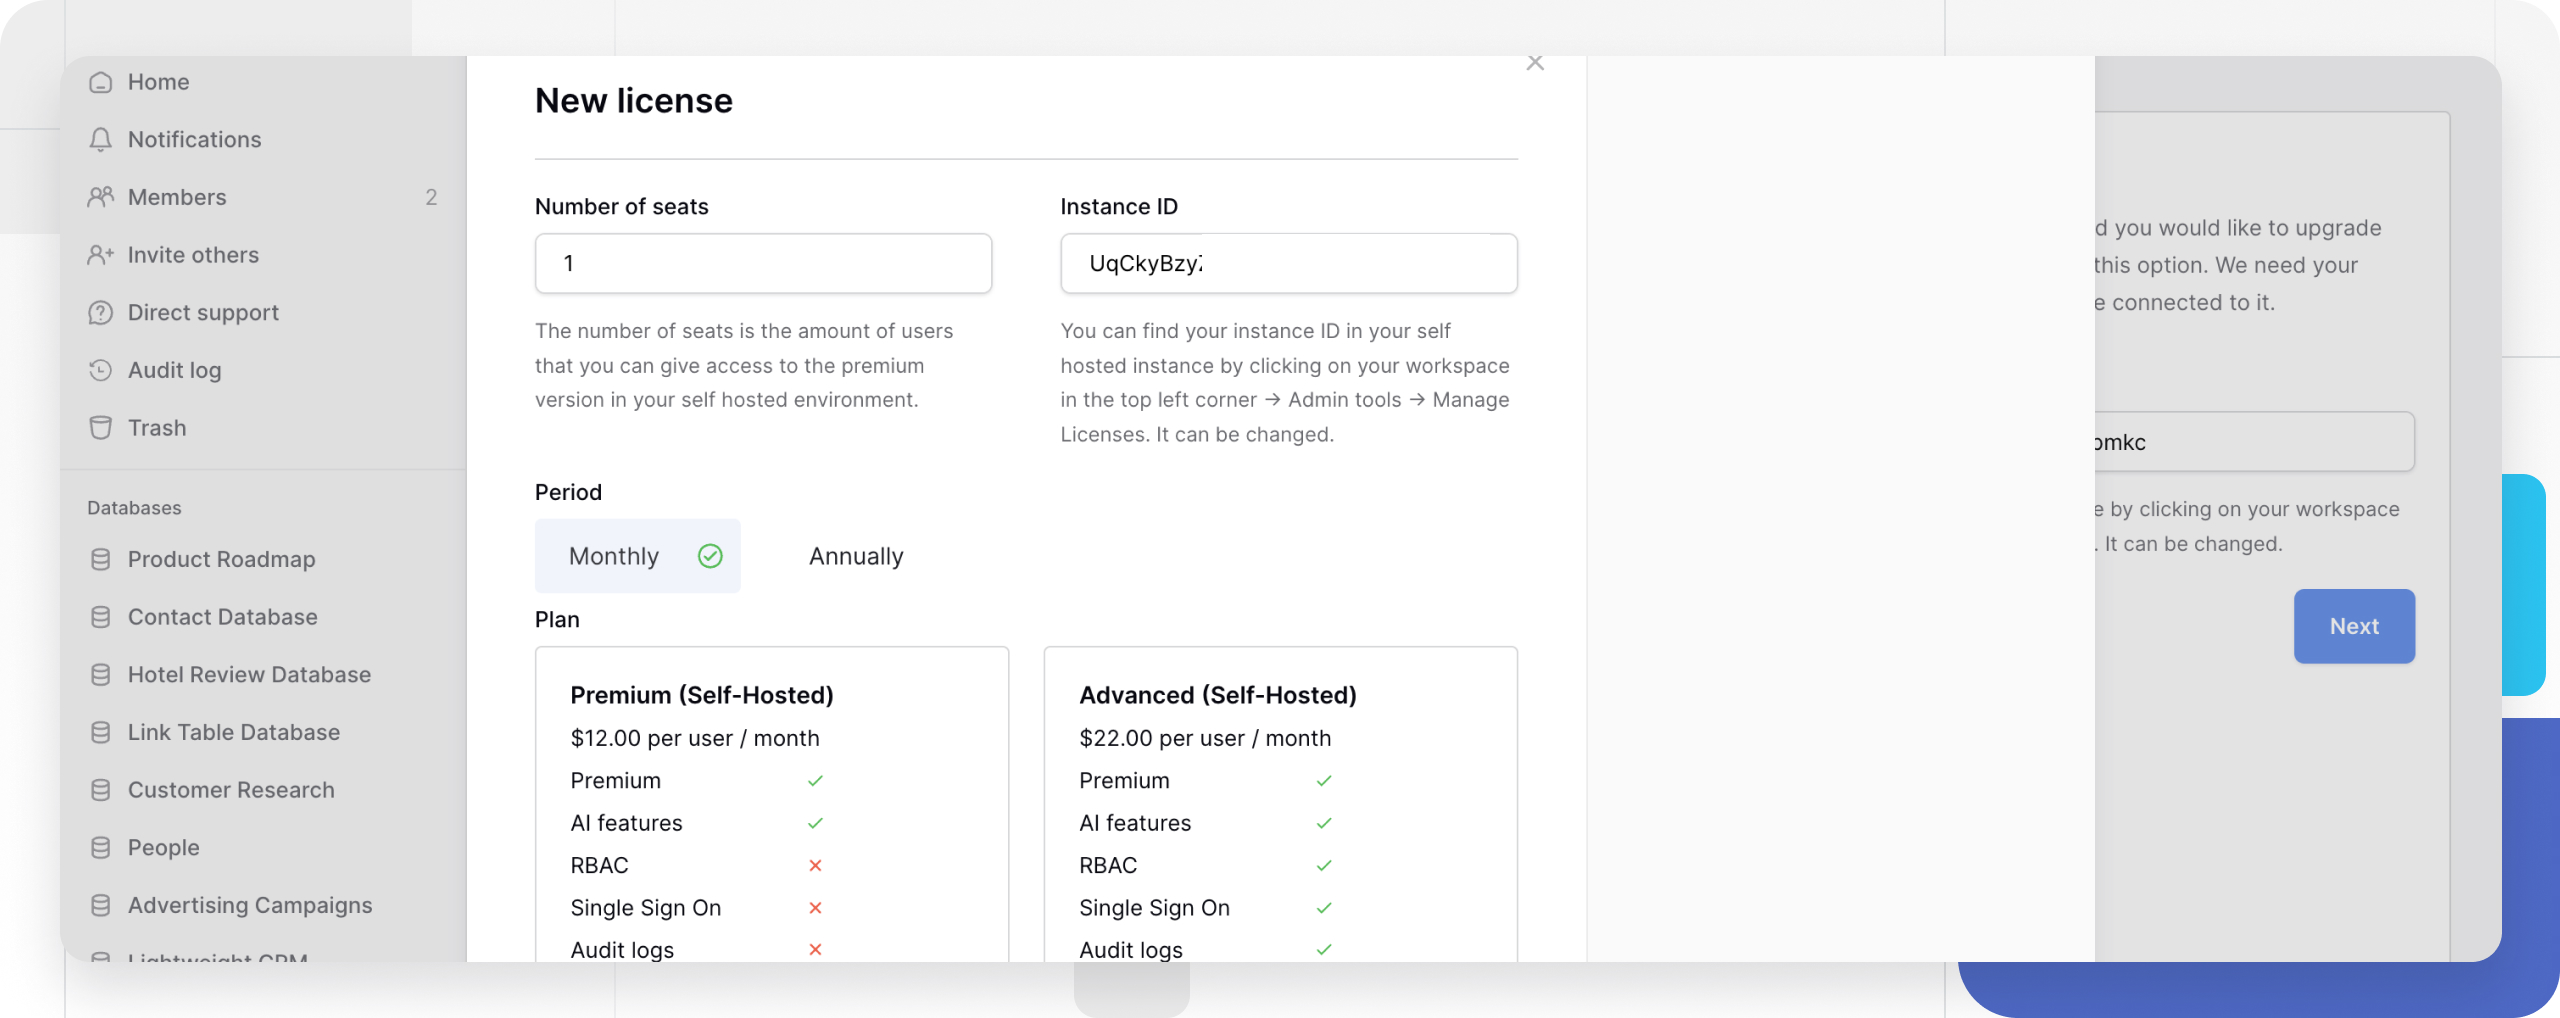2560x1018 pixels.
Task: Close the New license dialog
Action: click(1535, 64)
